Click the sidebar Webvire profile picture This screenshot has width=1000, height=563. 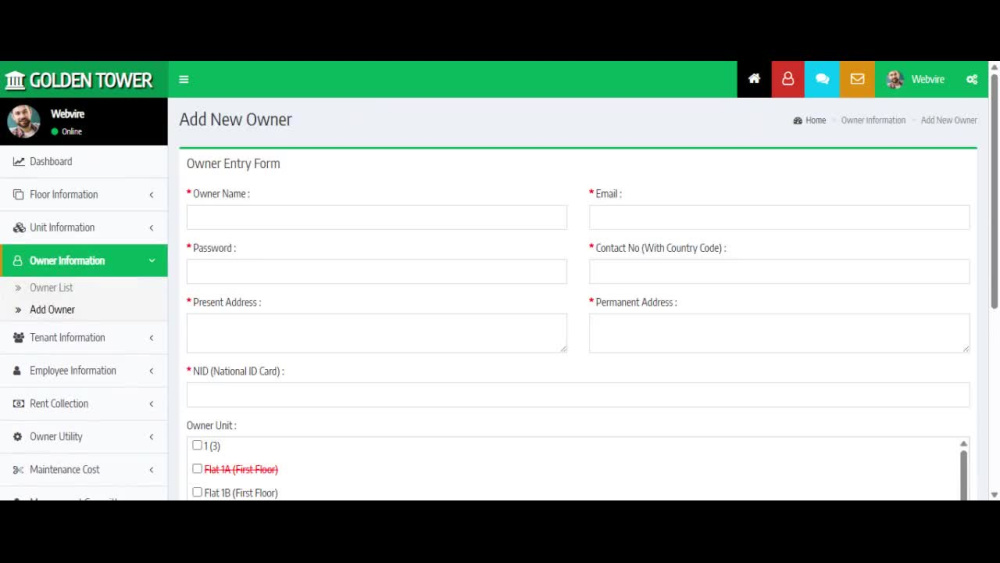24,121
